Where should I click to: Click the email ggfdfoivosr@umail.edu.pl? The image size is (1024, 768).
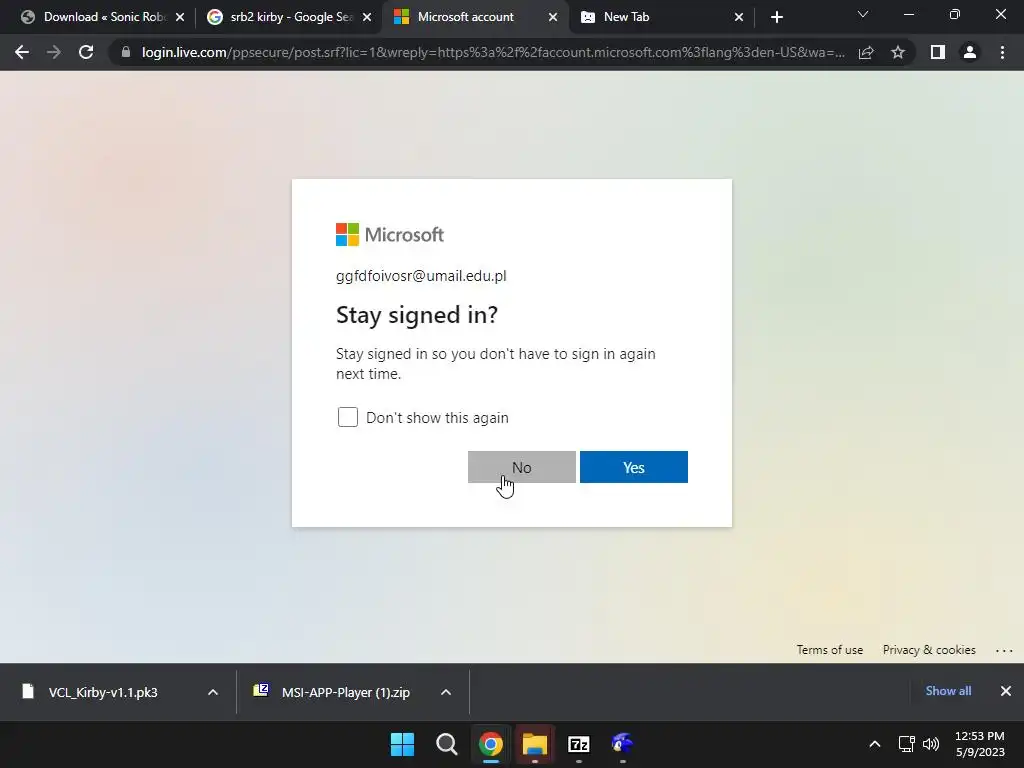(421, 276)
